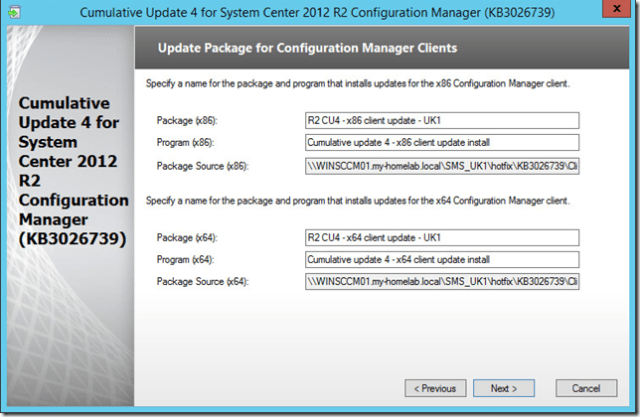Edit the Program (x86) name field
This screenshot has height=417, width=640.
[442, 142]
